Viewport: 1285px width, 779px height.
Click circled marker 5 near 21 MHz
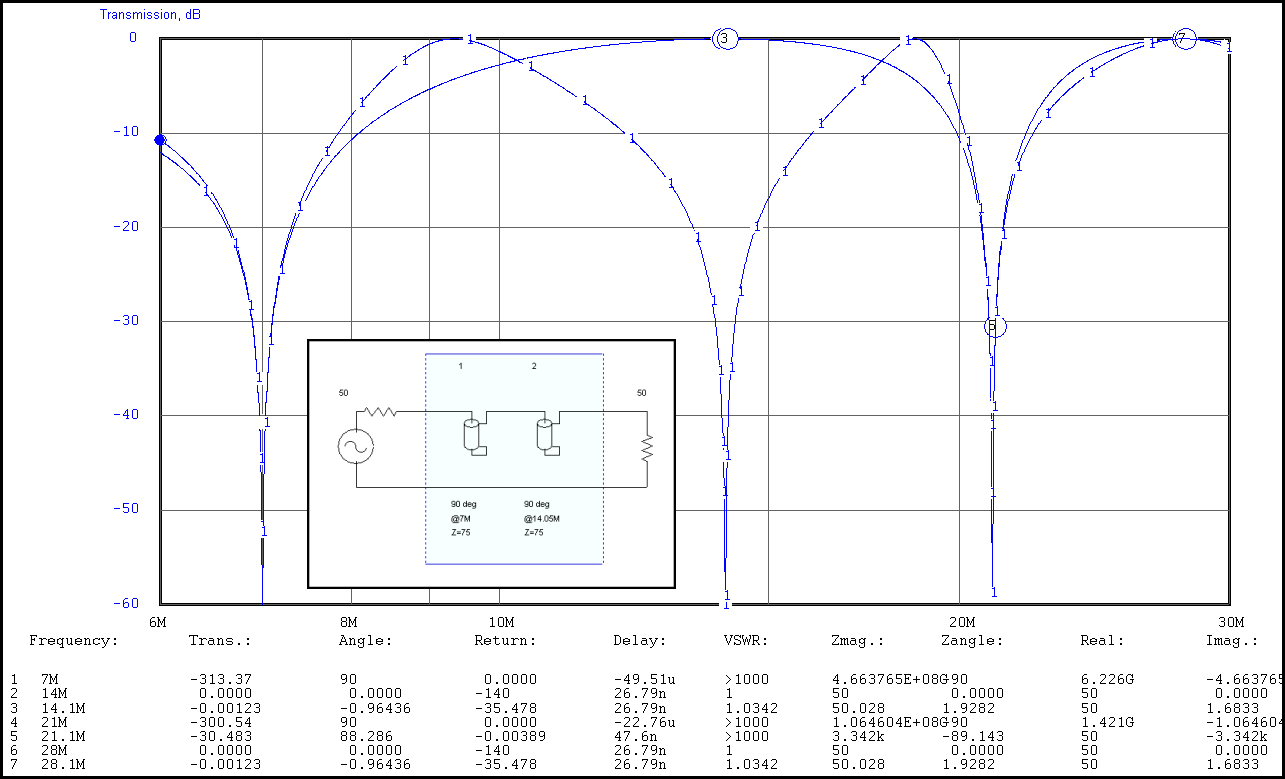tap(995, 326)
